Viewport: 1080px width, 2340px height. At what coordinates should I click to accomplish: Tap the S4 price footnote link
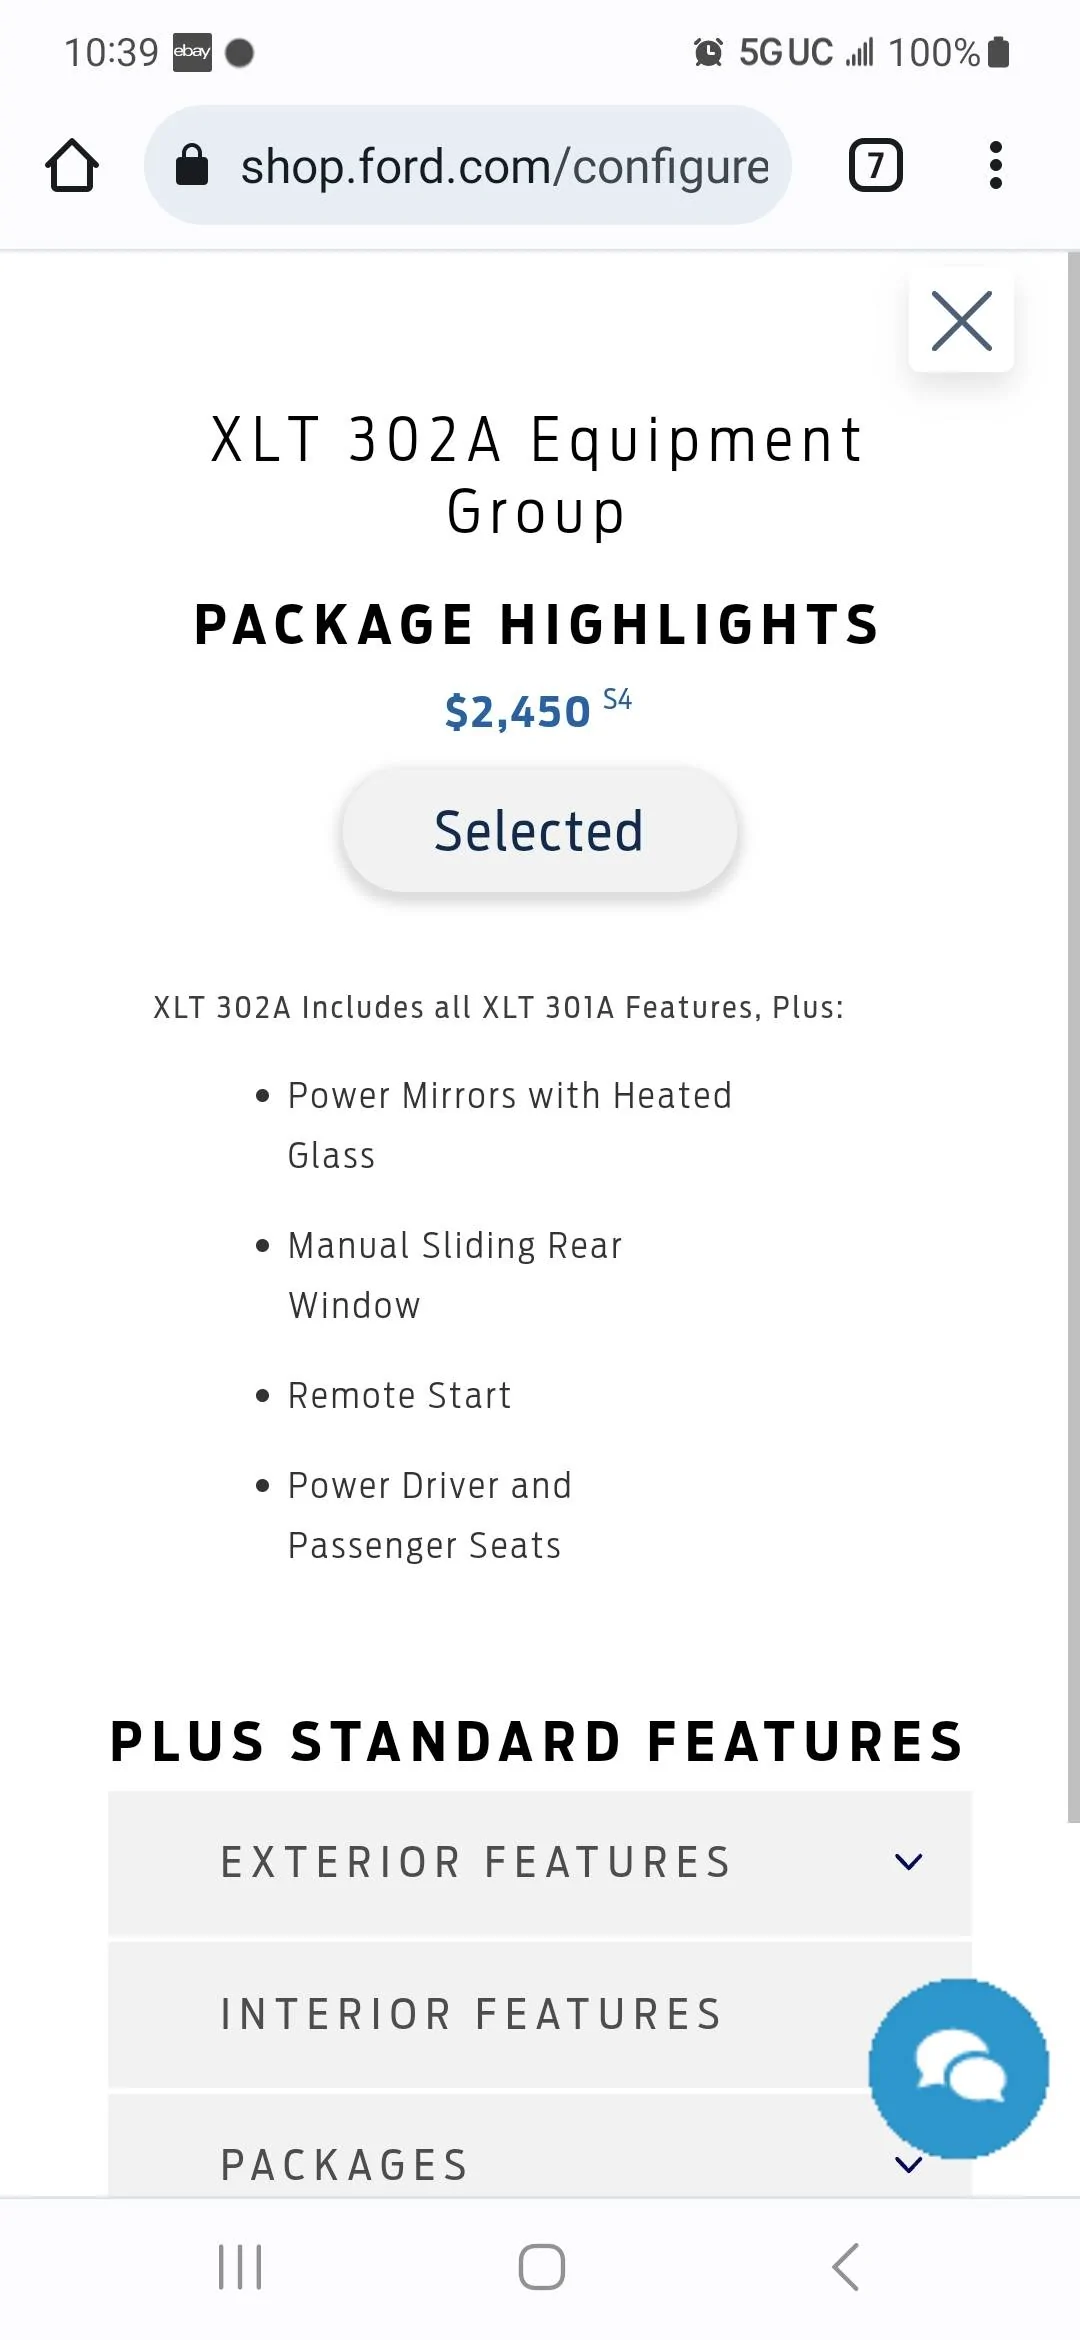pyautogui.click(x=617, y=699)
